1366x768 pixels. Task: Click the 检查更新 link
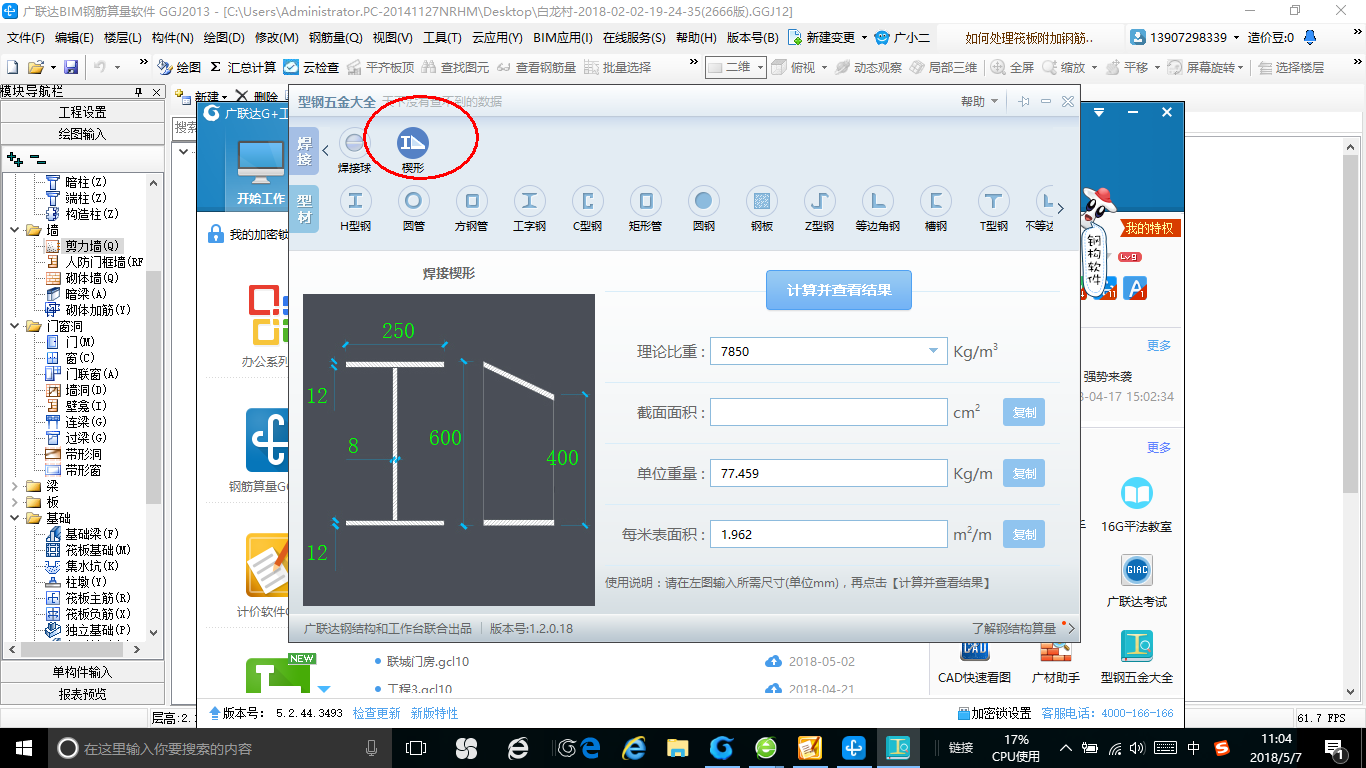pyautogui.click(x=376, y=713)
